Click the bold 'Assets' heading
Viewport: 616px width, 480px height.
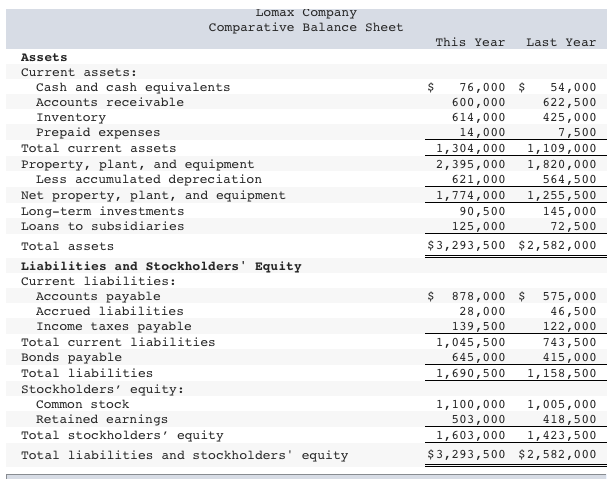coord(44,57)
